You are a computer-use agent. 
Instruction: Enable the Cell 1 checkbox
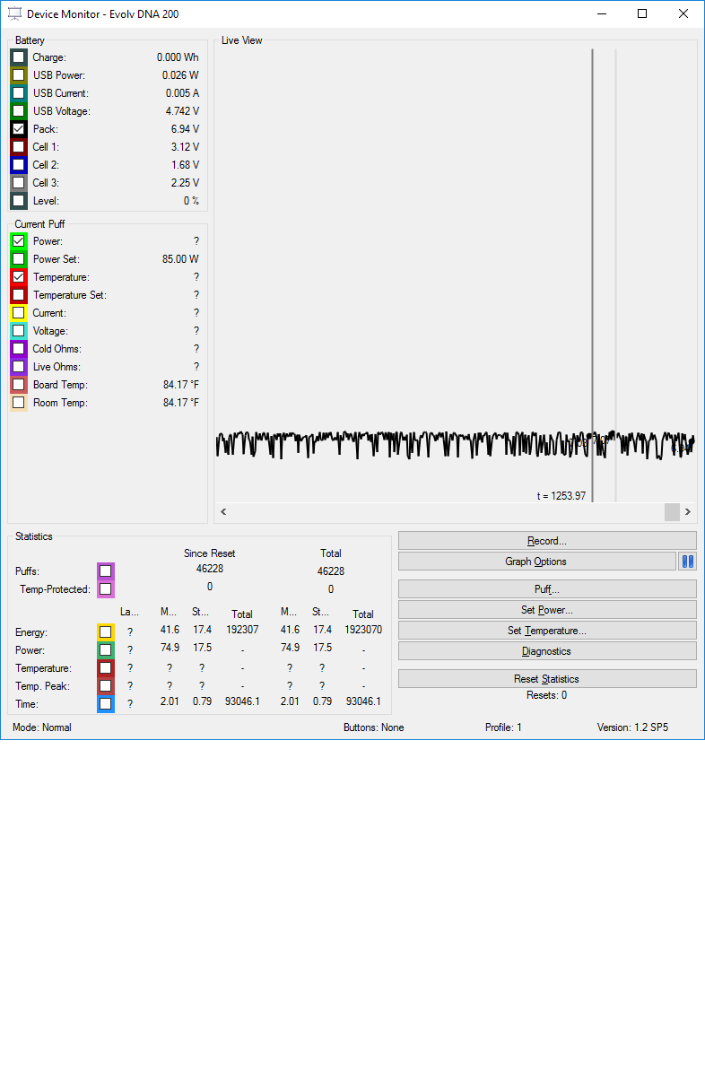coord(19,147)
